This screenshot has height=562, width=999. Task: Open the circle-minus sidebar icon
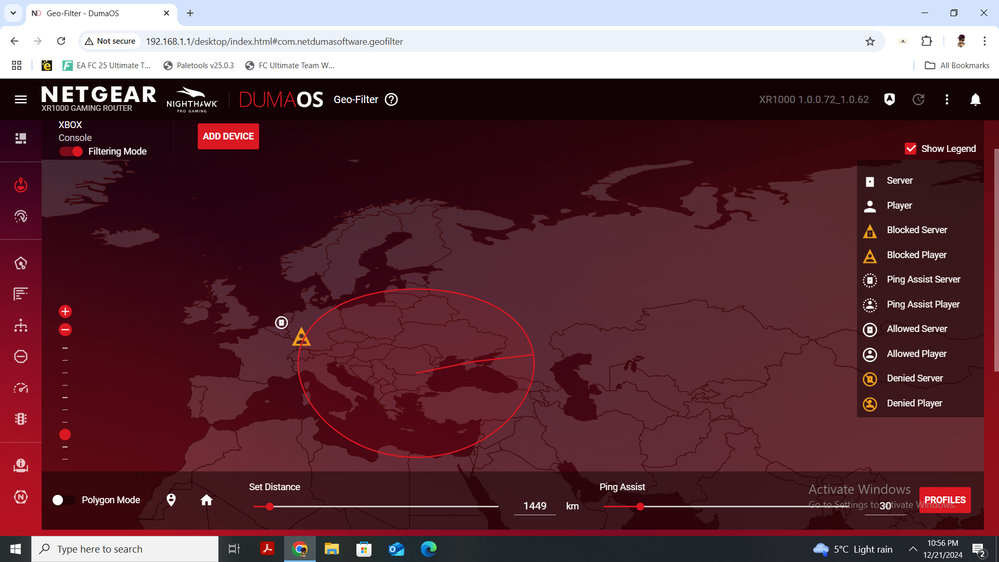(x=20, y=356)
